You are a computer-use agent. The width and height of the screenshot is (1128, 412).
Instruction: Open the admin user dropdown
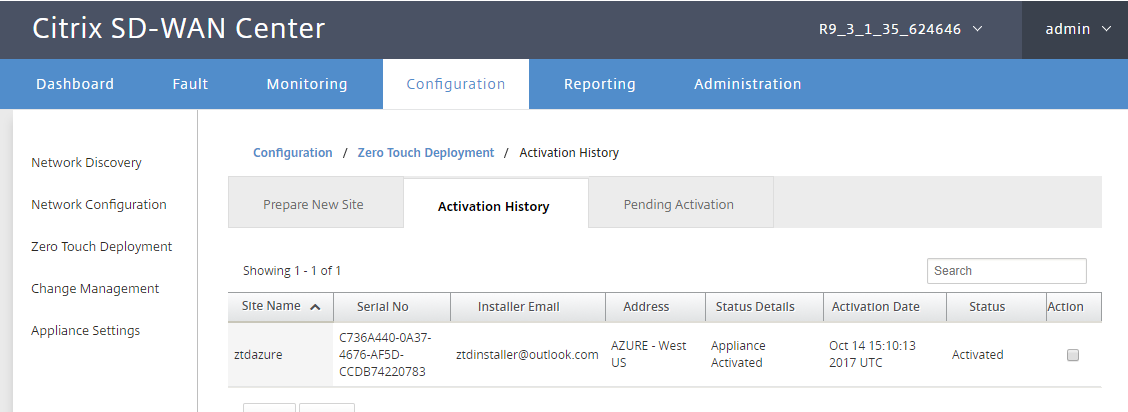point(1078,29)
